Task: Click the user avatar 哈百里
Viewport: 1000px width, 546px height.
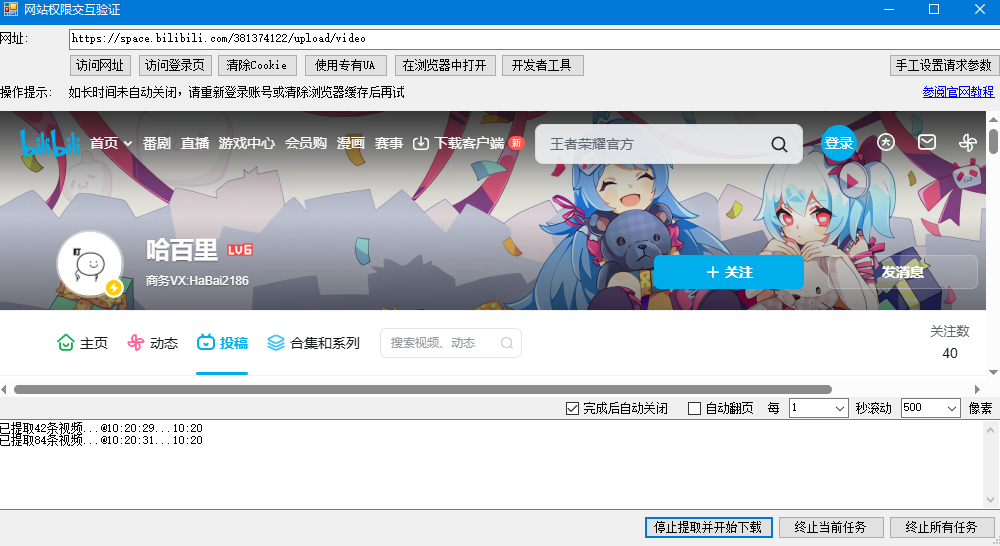Action: click(90, 264)
